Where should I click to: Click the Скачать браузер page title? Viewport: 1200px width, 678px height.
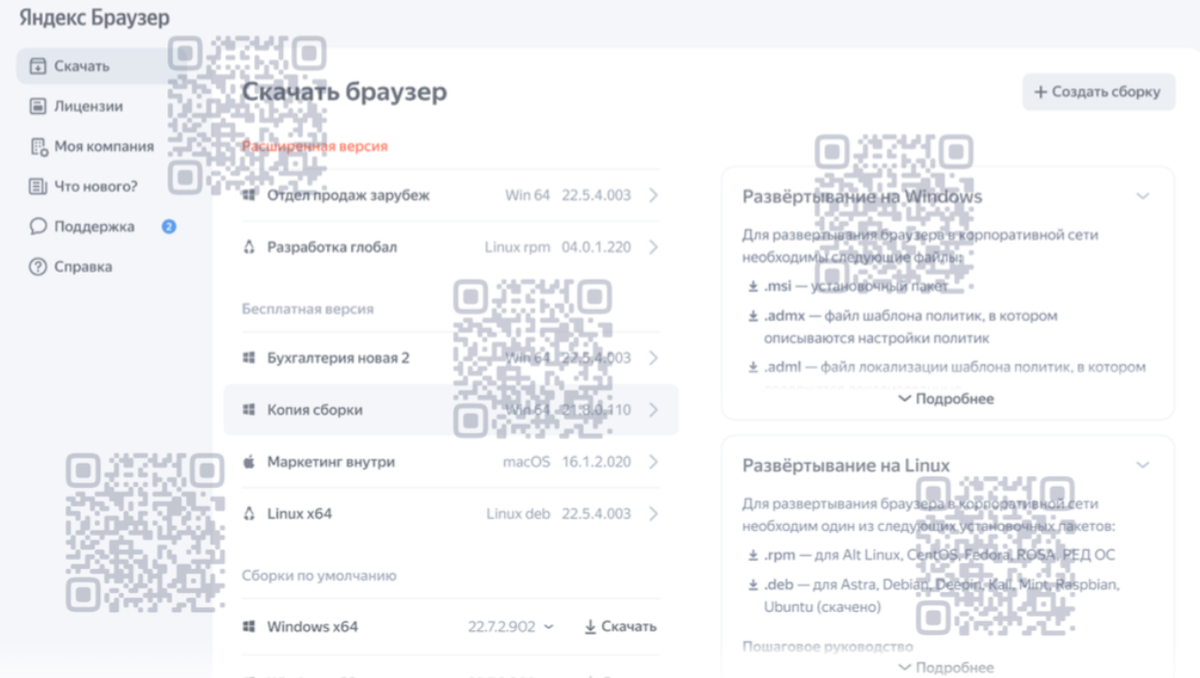(344, 92)
